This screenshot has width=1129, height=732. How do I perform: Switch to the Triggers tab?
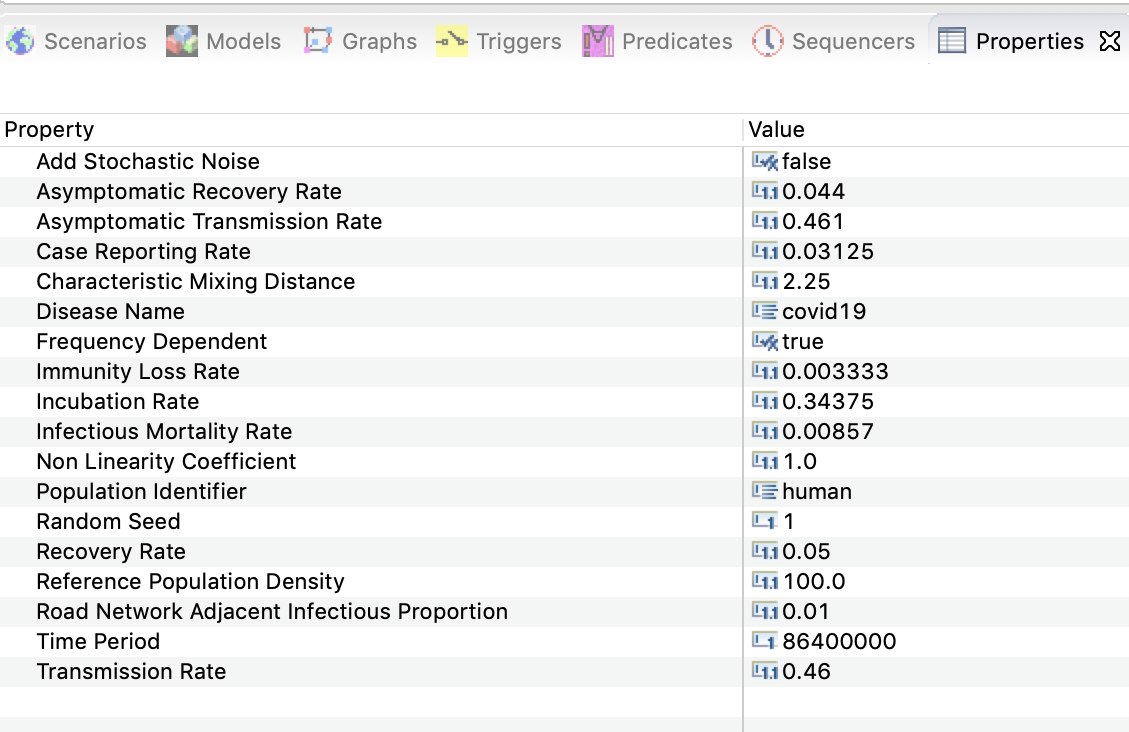click(499, 41)
